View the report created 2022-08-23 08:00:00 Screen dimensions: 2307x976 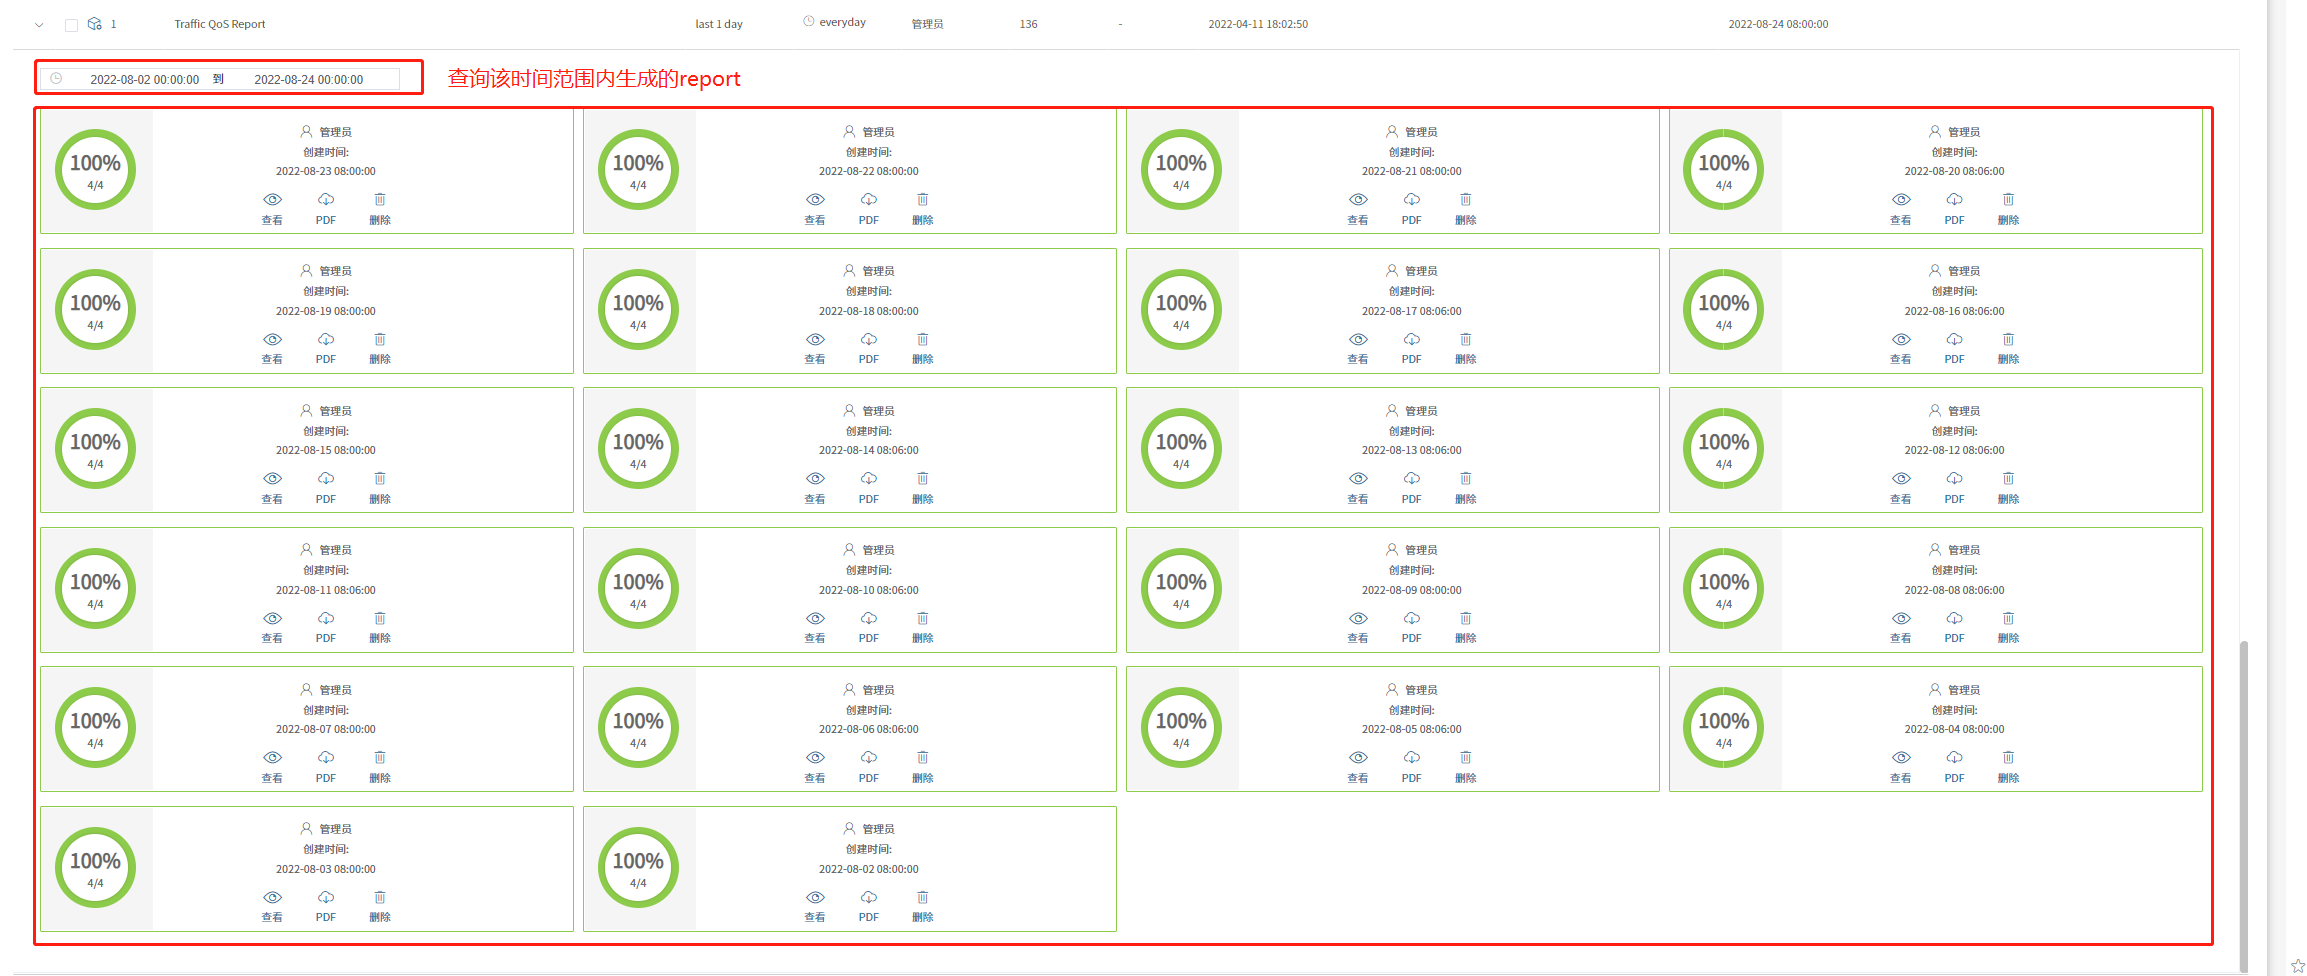click(x=272, y=201)
